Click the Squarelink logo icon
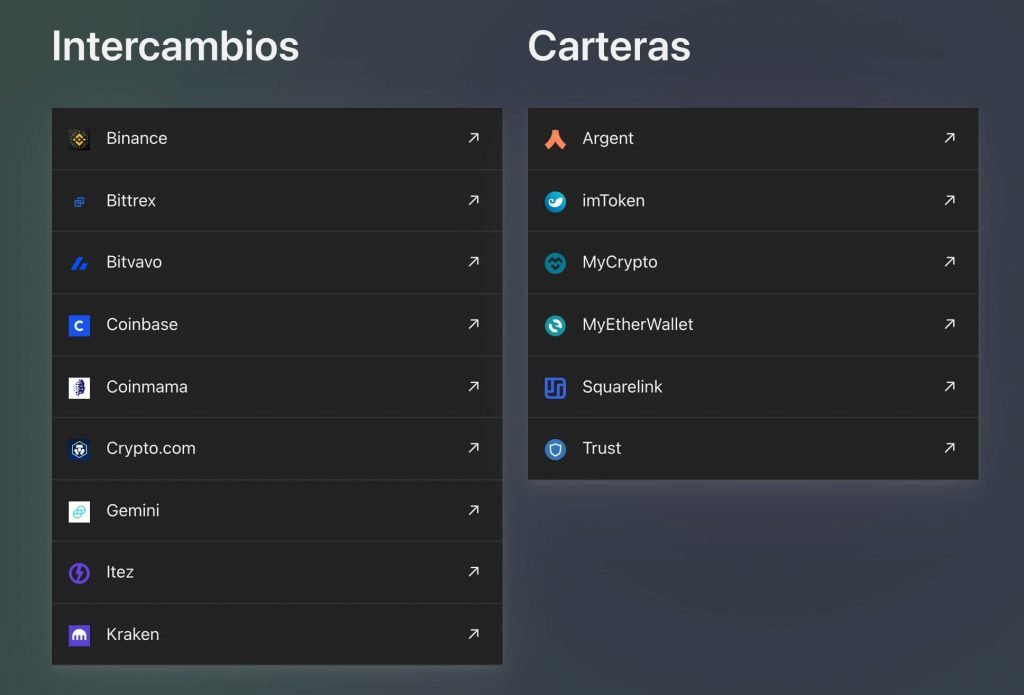The height and width of the screenshot is (695, 1024). click(x=555, y=387)
